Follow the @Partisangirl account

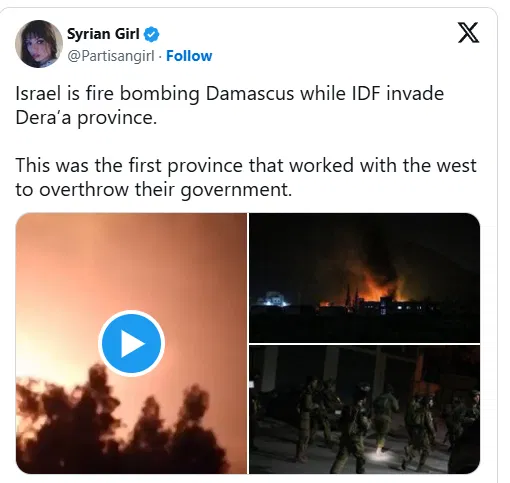click(189, 56)
